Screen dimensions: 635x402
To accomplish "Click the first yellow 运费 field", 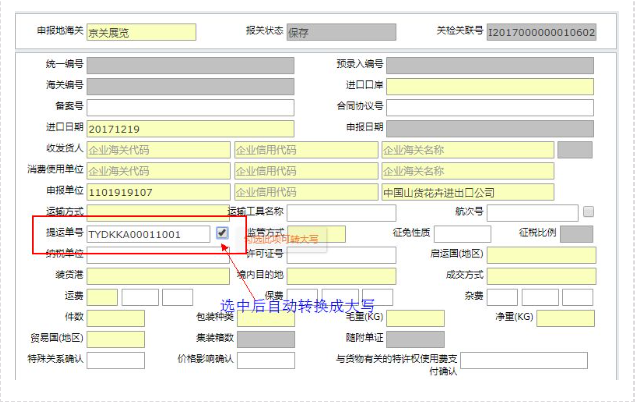I will [x=102, y=297].
